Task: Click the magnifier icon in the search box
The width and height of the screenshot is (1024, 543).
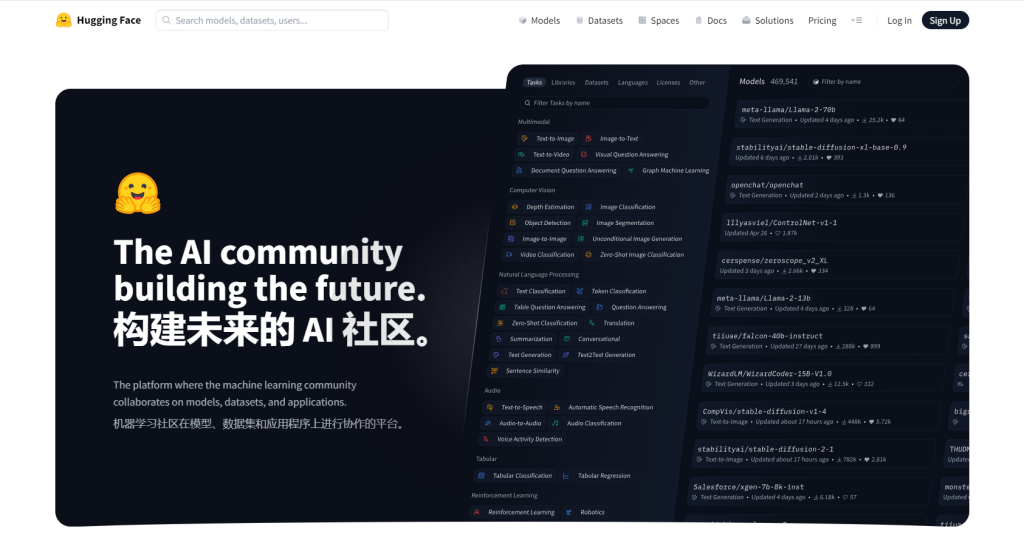Action: click(167, 20)
